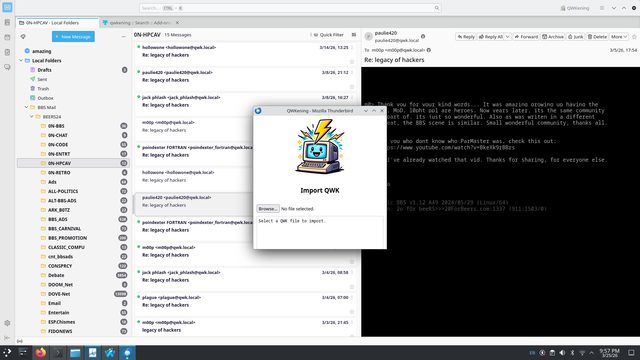Open Thunderbird settings gear icon
This screenshot has width=640, height=360.
point(7,323)
